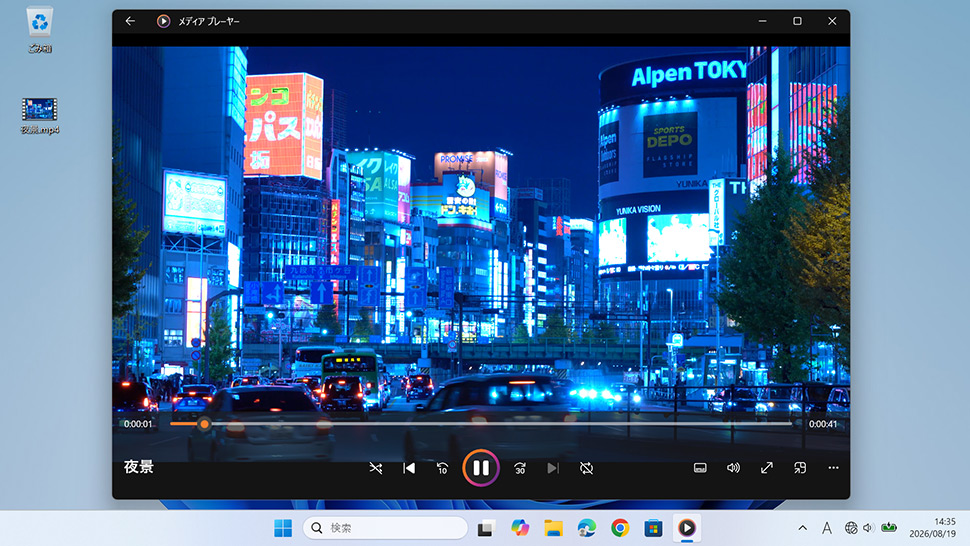Open File Explorer from taskbar

click(553, 528)
